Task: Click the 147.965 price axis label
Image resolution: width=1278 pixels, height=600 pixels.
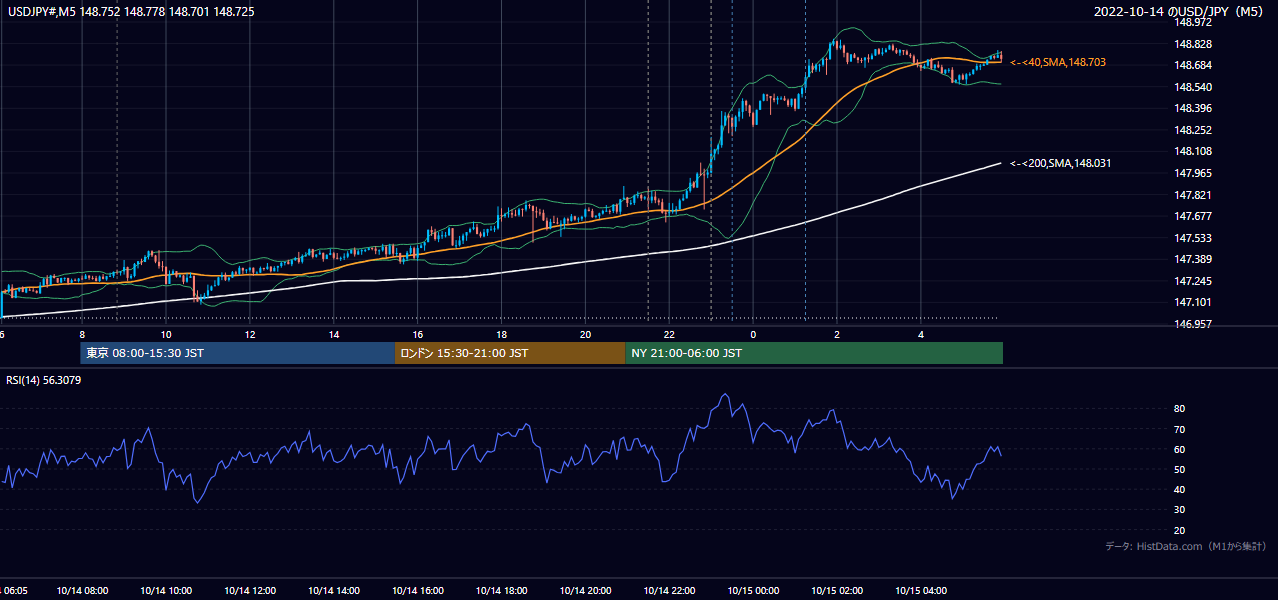Action: [x=1191, y=173]
